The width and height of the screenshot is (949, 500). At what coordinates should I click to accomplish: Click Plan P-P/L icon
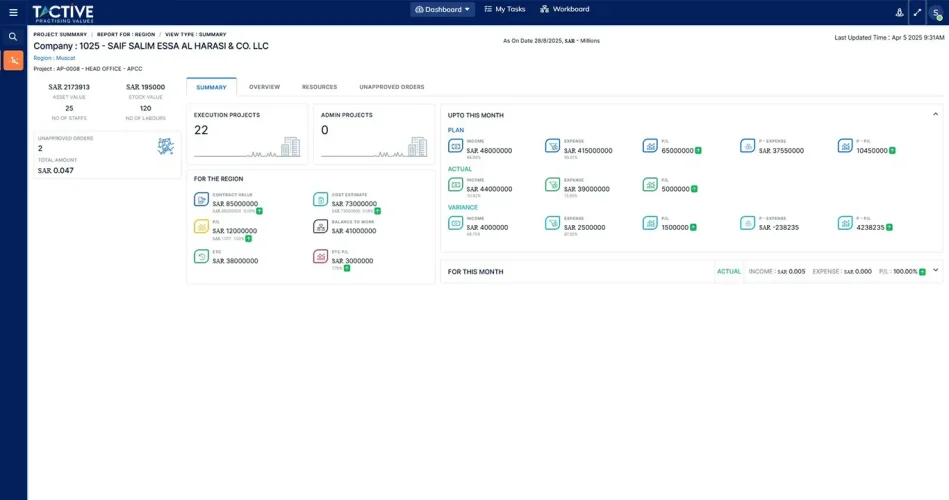(846, 146)
